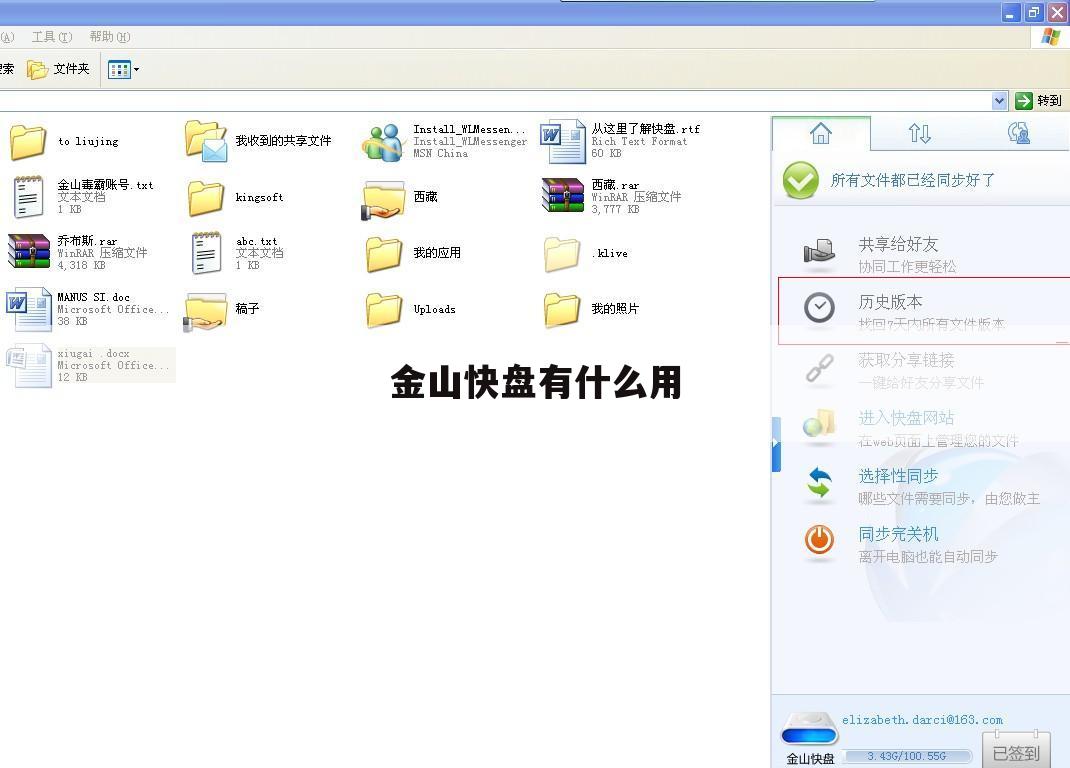
Task: Expand the blue side panel collapse handle
Action: point(776,444)
